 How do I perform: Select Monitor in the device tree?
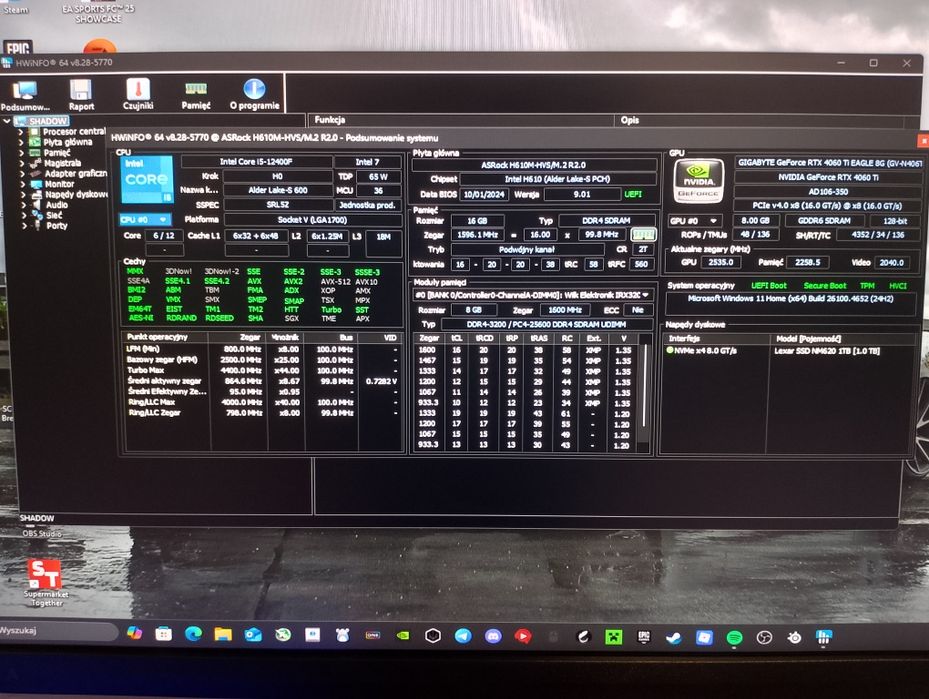[59, 184]
